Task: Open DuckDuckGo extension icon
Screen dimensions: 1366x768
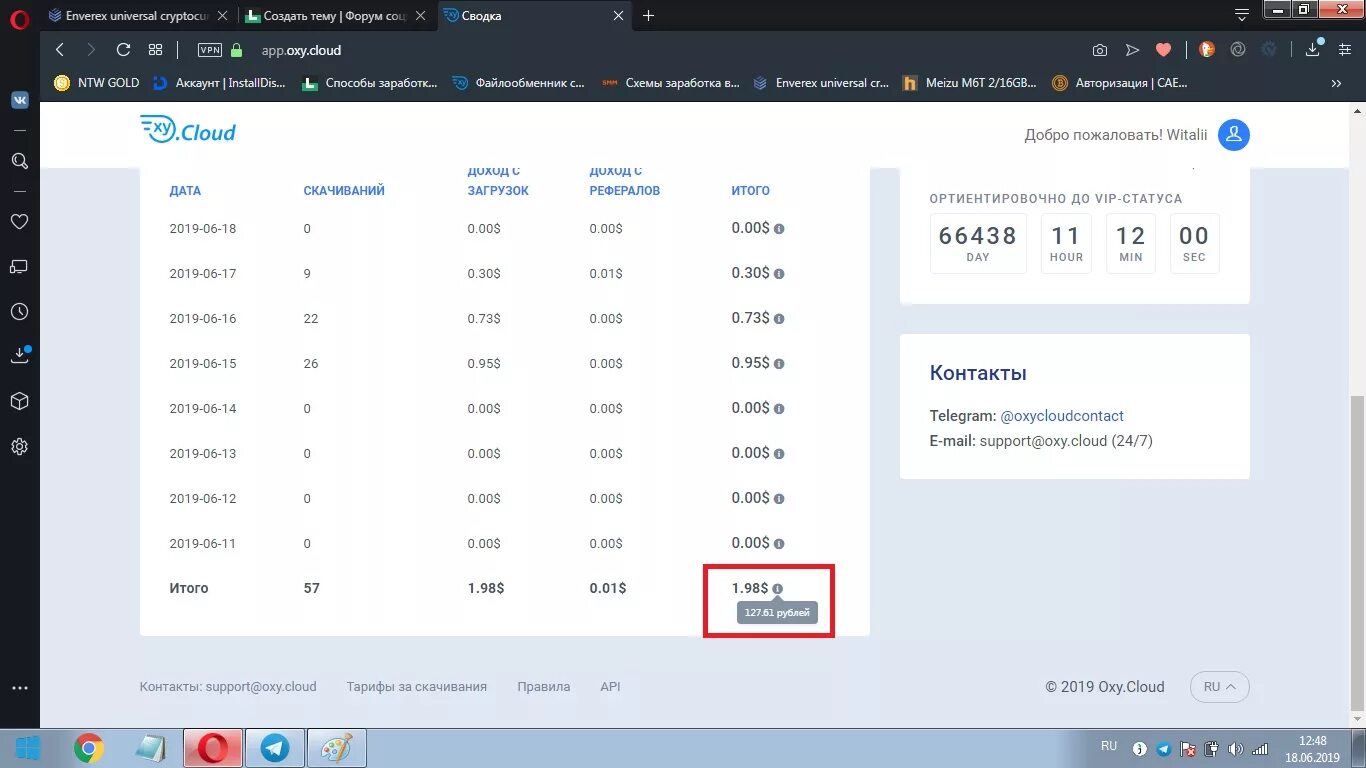Action: (1207, 49)
